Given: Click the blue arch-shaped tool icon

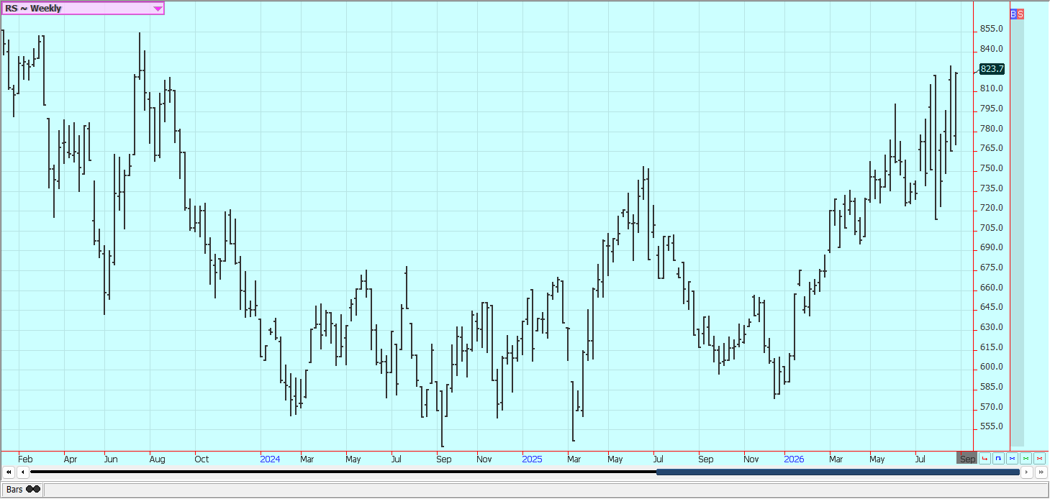Looking at the screenshot, I should coord(998,459).
